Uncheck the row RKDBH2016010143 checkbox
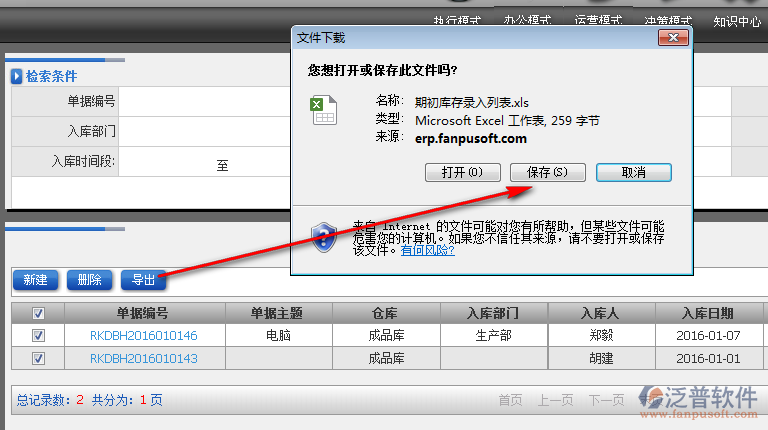Screen dimensions: 768x430 [38, 358]
